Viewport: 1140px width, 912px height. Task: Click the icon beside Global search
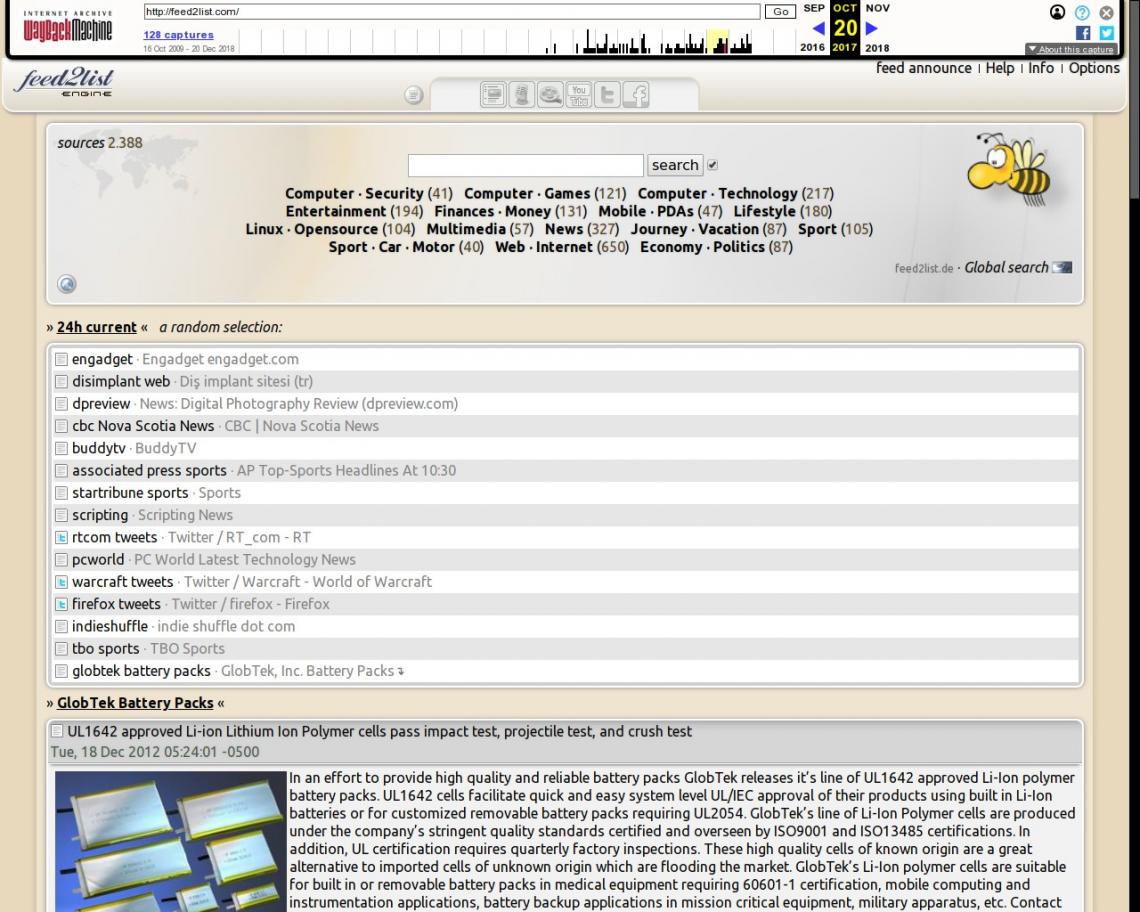[x=1062, y=267]
